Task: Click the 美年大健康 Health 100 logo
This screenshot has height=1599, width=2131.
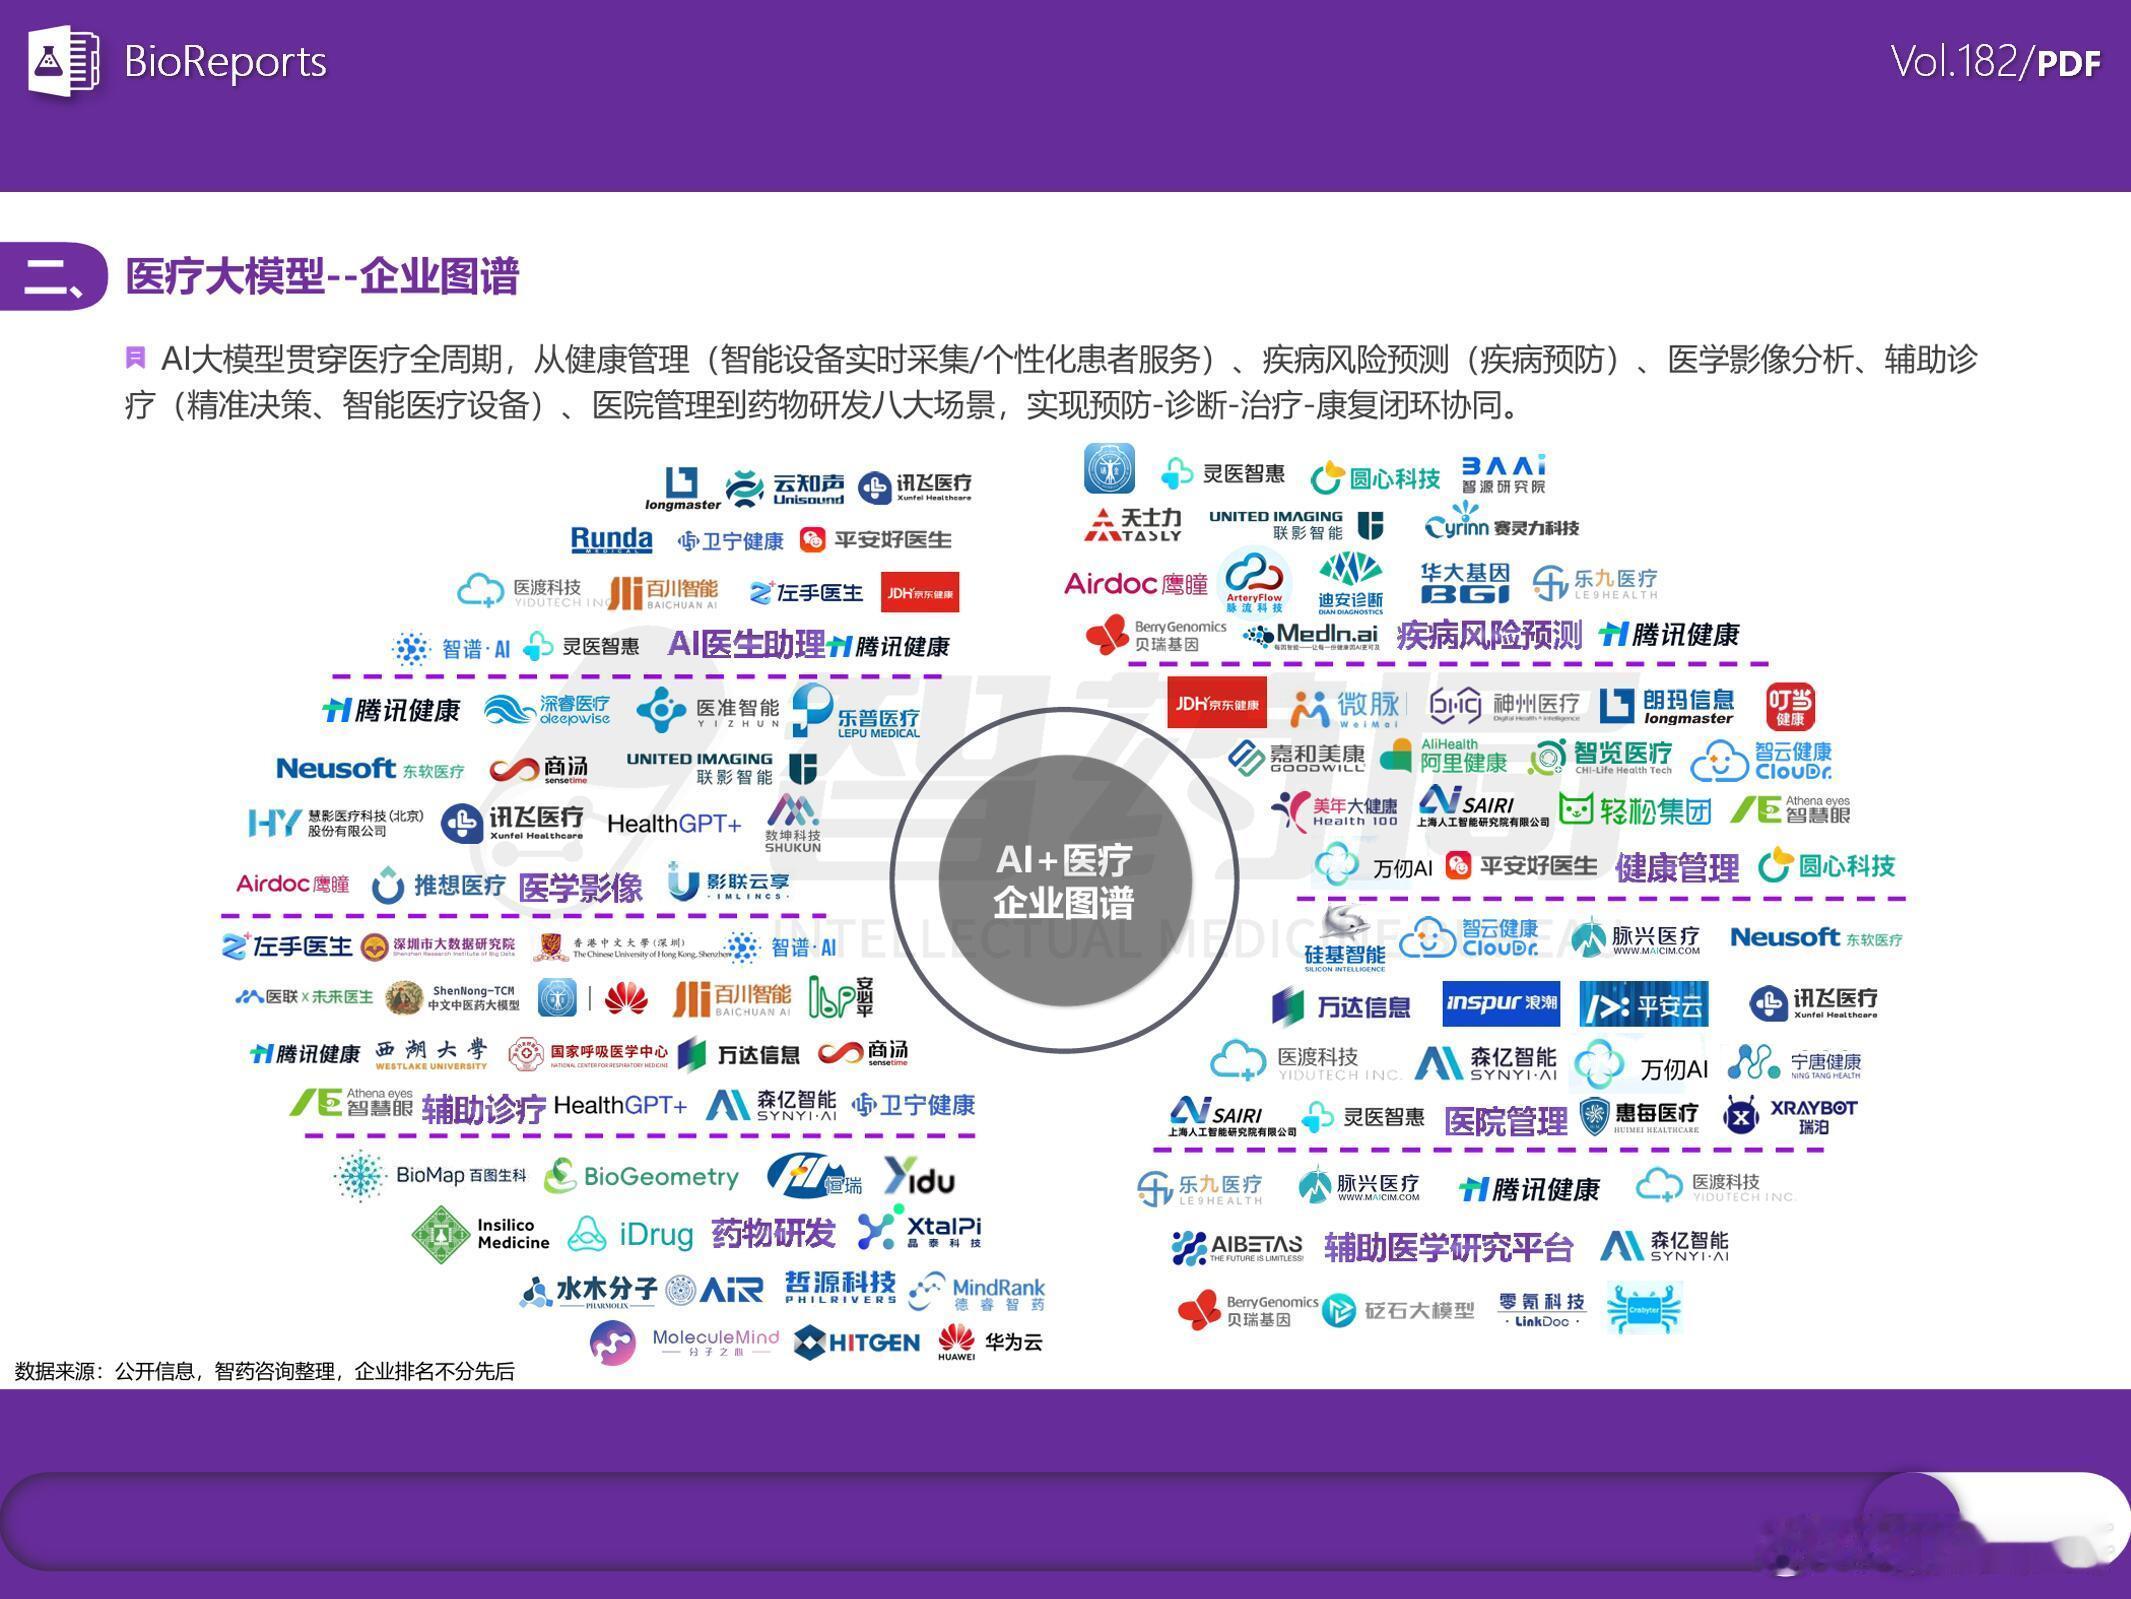Action: [x=1335, y=811]
